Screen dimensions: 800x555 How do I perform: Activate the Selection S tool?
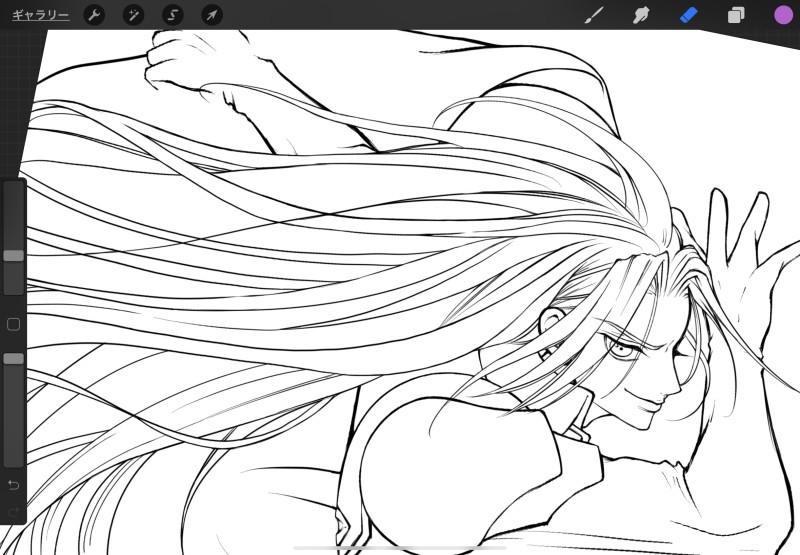coord(172,15)
